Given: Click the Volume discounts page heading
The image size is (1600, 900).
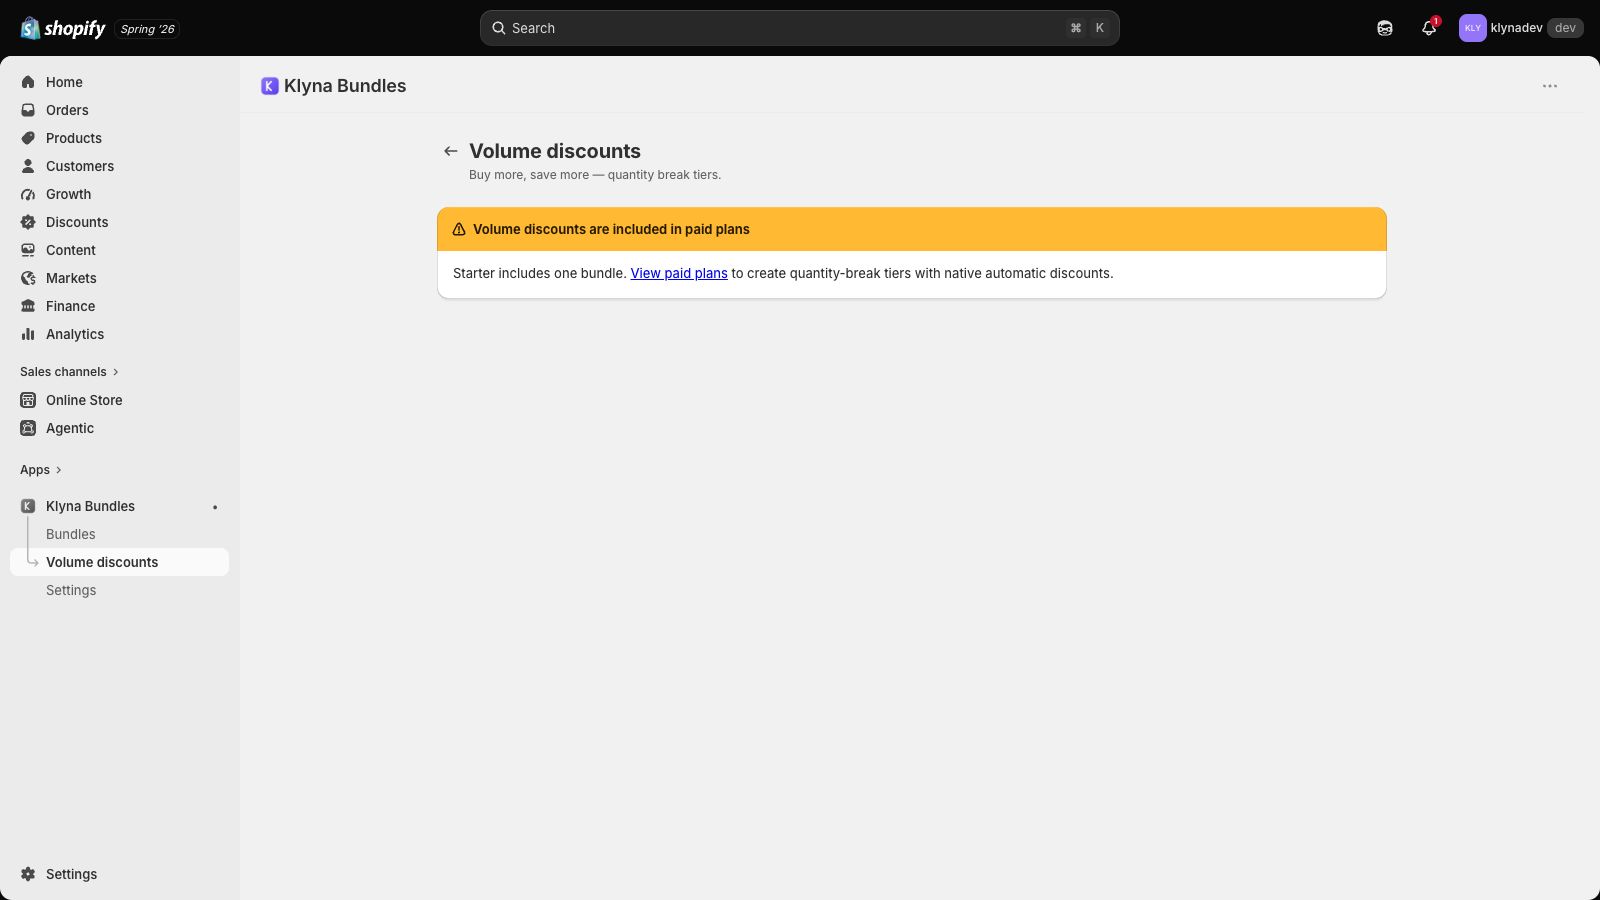Looking at the screenshot, I should tap(555, 151).
